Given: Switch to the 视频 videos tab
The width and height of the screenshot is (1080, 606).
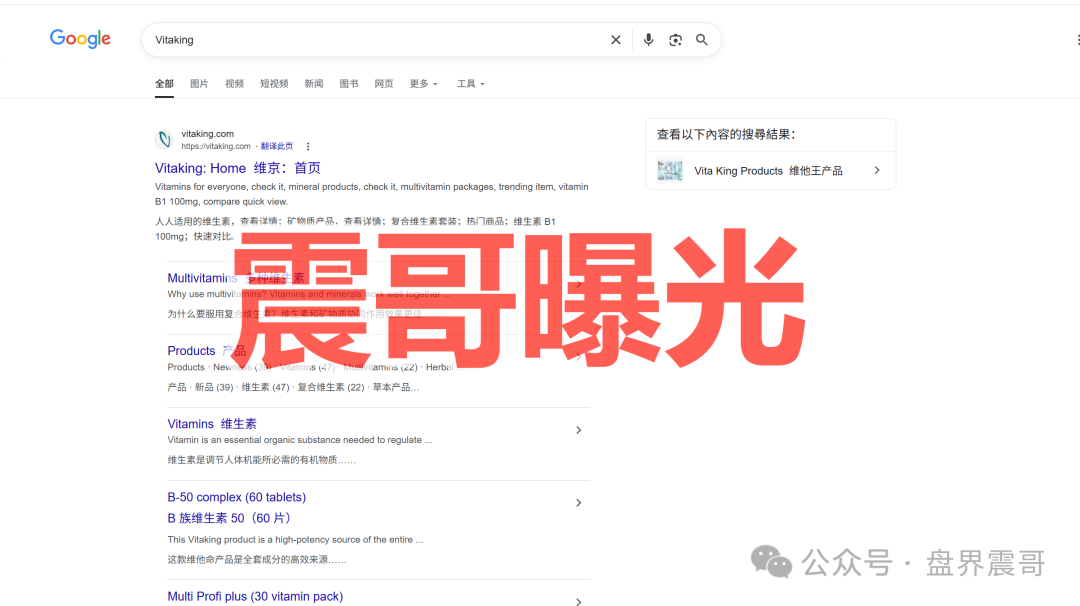Looking at the screenshot, I should point(234,84).
